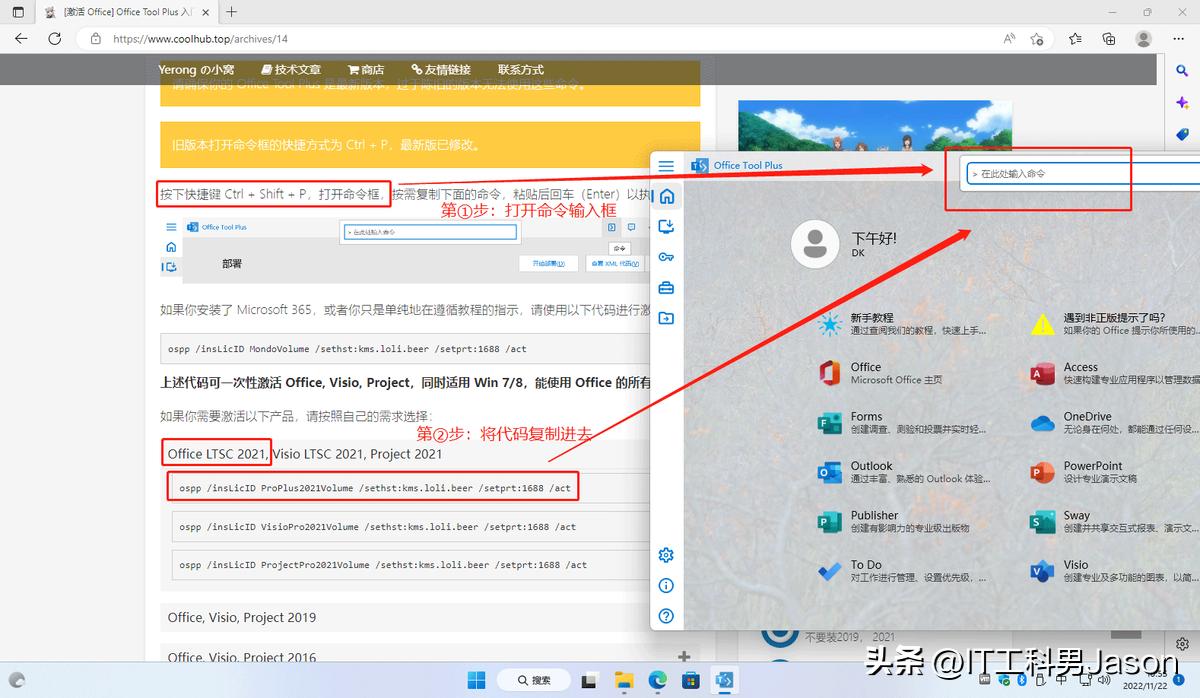The image size is (1200, 698).
Task: Open Windows Start button
Action: pos(477,680)
